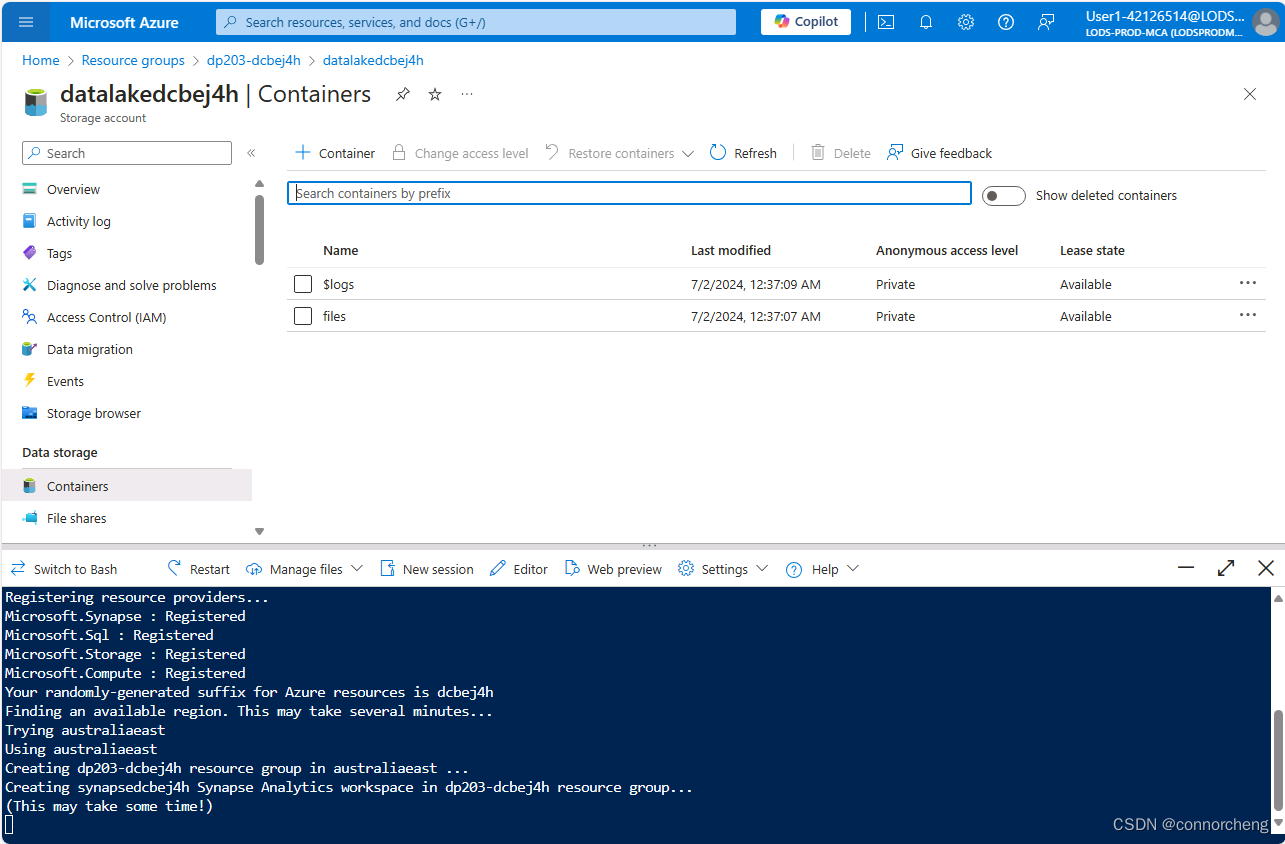Click the Cloud Shell terminal scrollbar thumb
The width and height of the screenshot is (1285, 844).
(1277, 760)
